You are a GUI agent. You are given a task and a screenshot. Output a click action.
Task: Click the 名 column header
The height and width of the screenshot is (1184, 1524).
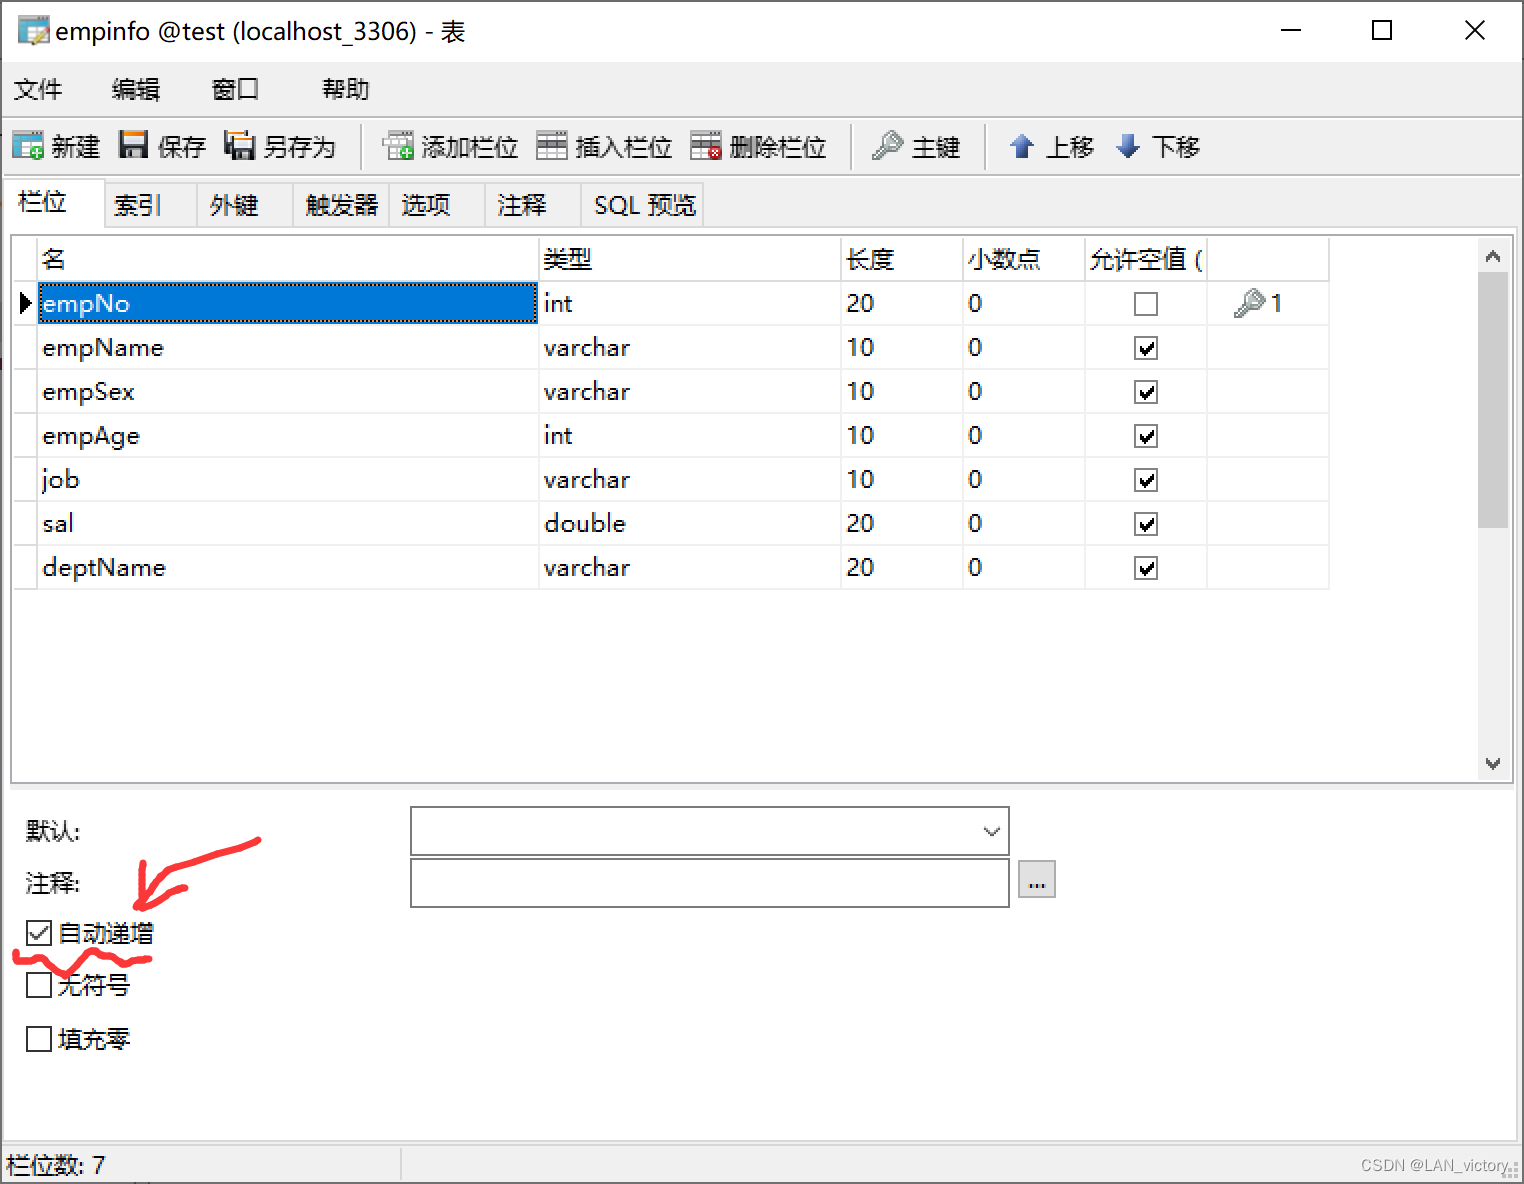(288, 259)
